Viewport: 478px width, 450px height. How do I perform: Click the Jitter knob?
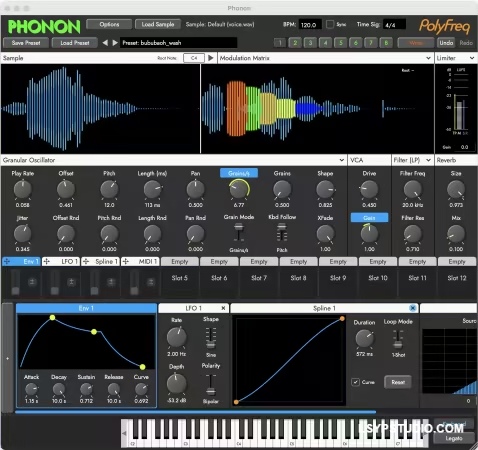tap(22, 234)
